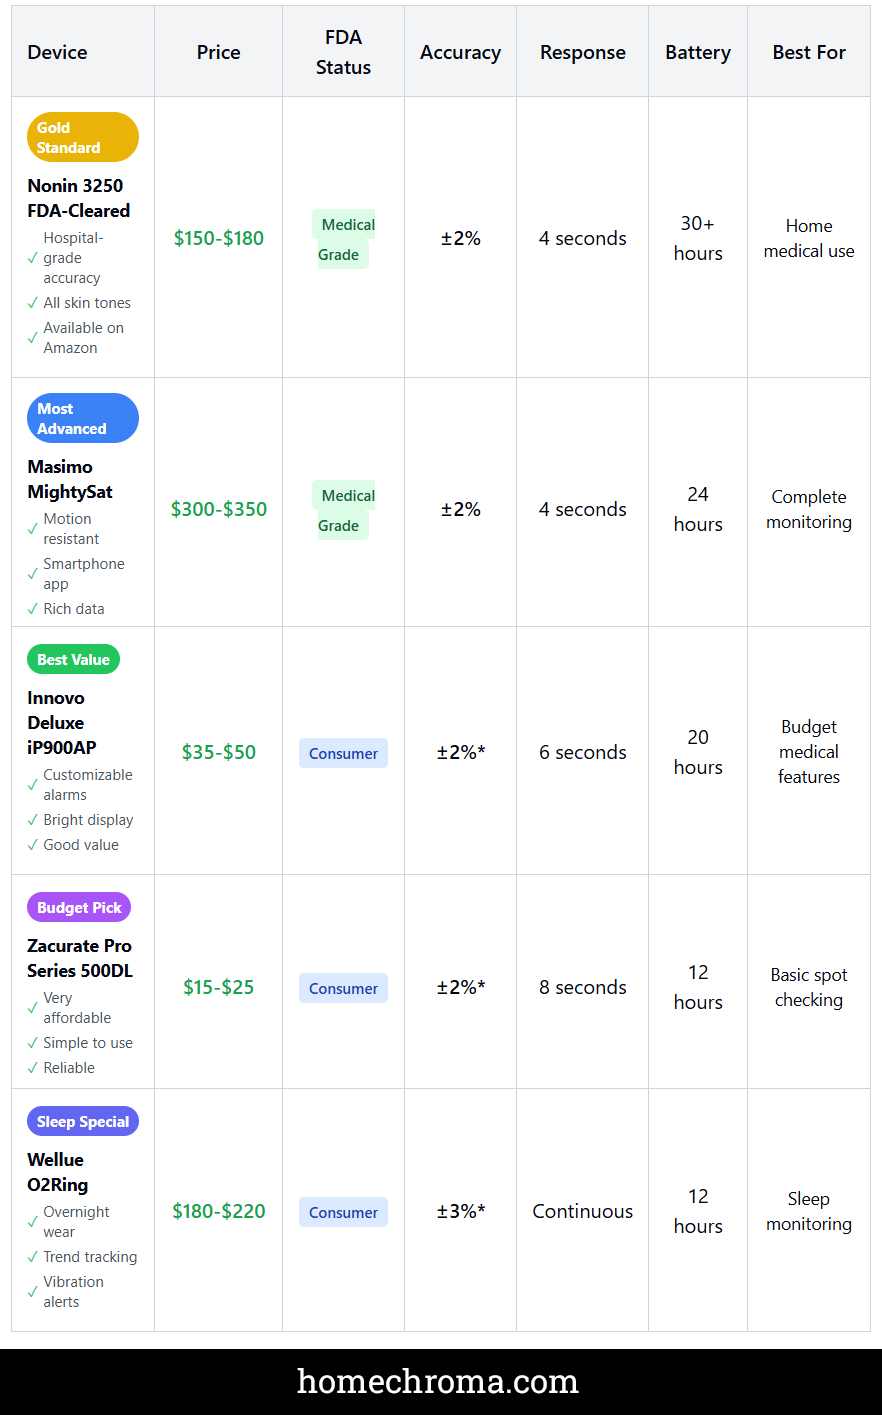Image resolution: width=882 pixels, height=1415 pixels.
Task: Click the Price column header
Action: pos(218,52)
